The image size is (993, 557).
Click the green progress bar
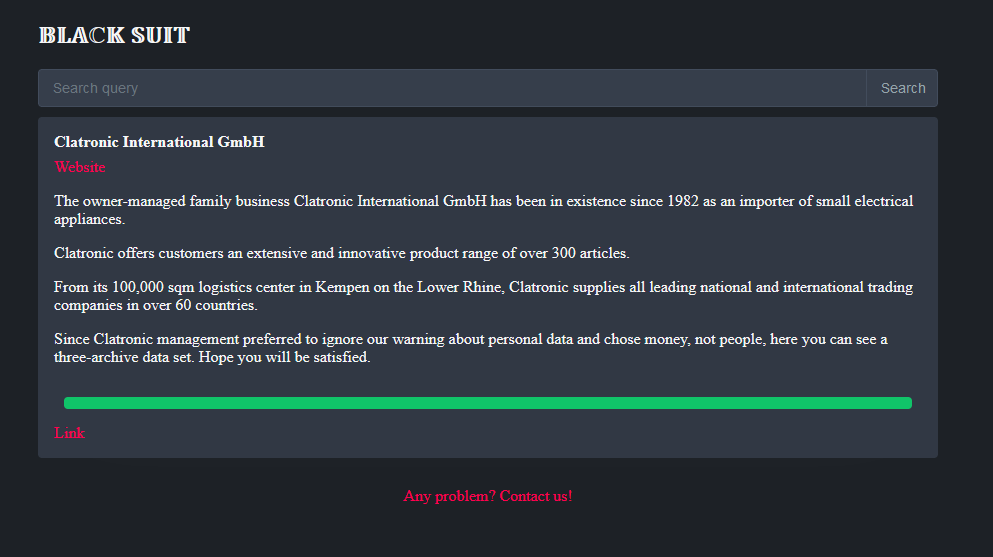[488, 403]
